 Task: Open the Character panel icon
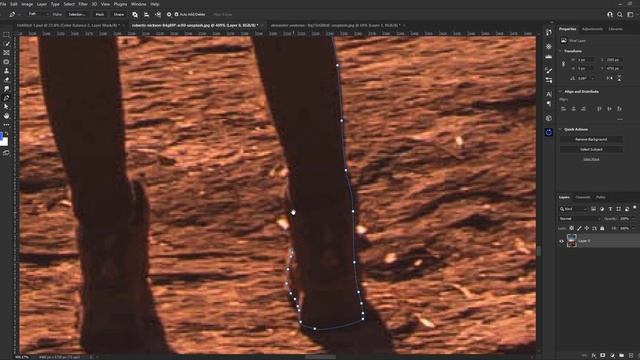click(549, 94)
